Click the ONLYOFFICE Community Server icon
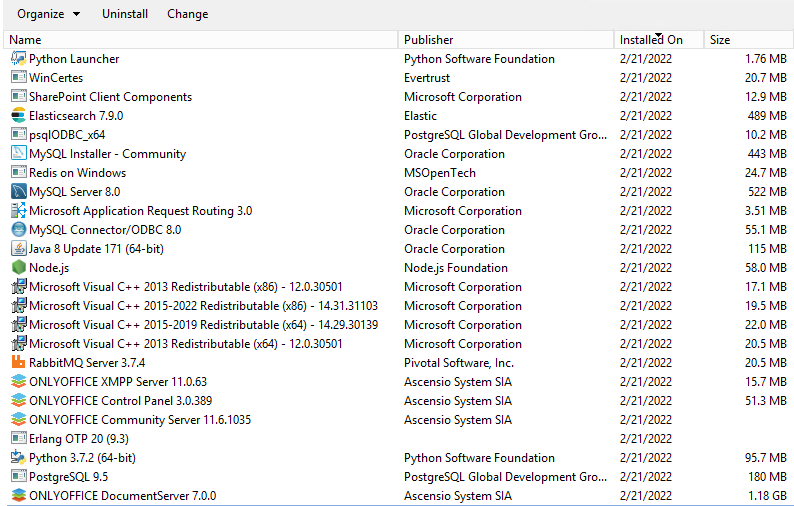This screenshot has height=506, width=794. [19, 419]
